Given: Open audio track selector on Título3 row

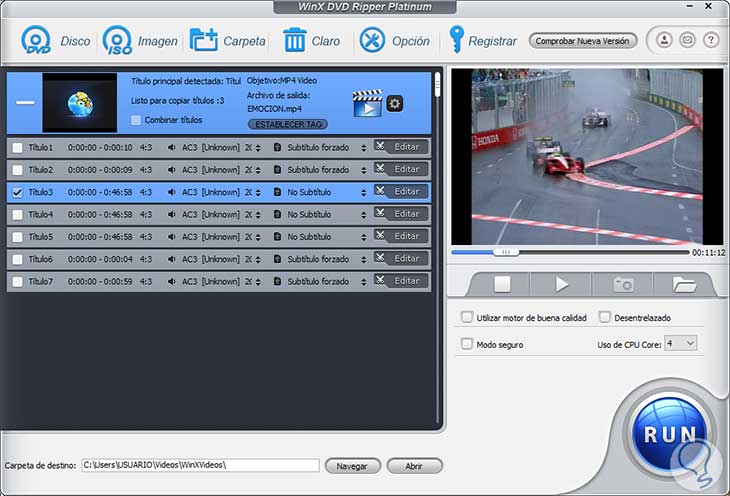Looking at the screenshot, I should (x=258, y=193).
